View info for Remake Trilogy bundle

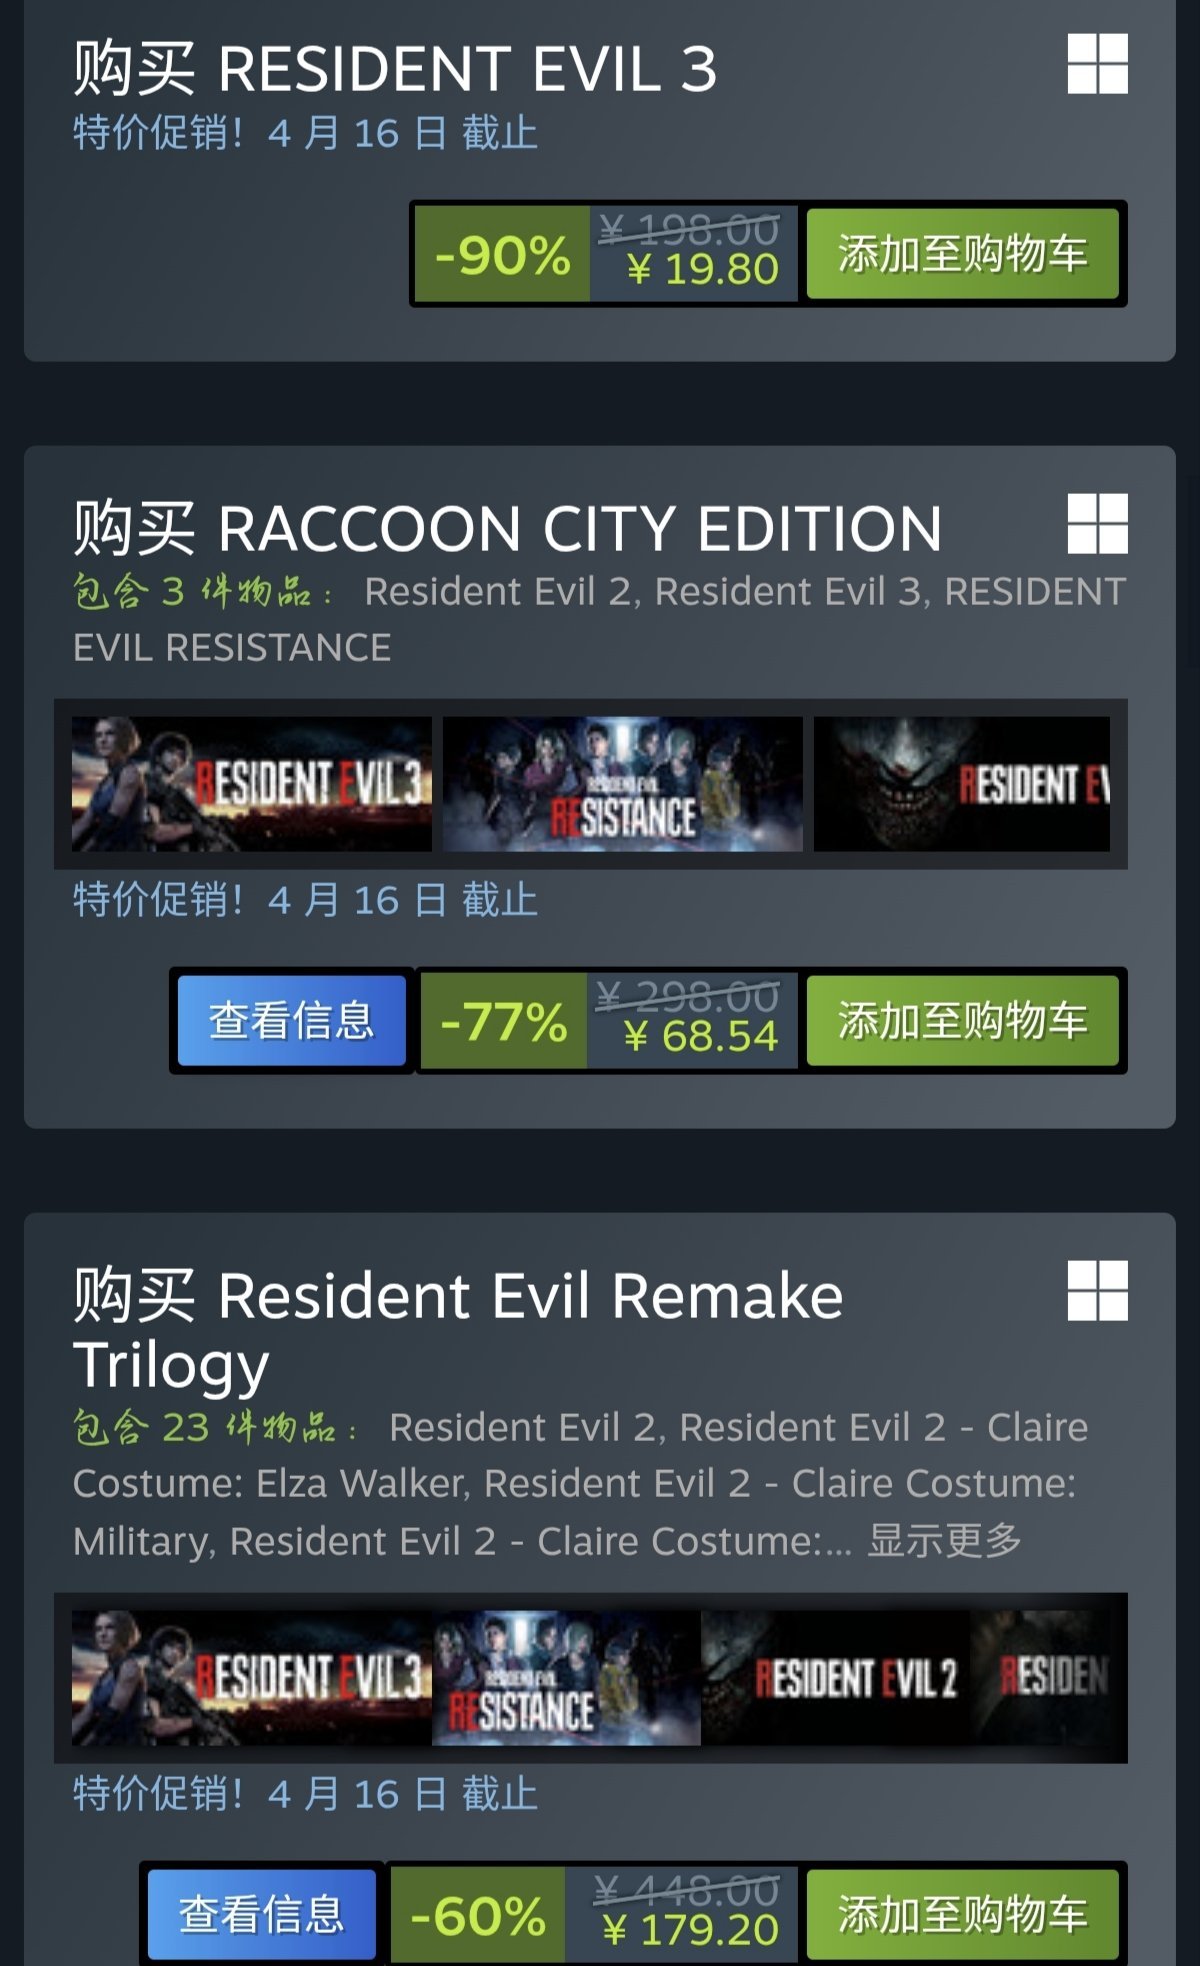pos(262,1914)
